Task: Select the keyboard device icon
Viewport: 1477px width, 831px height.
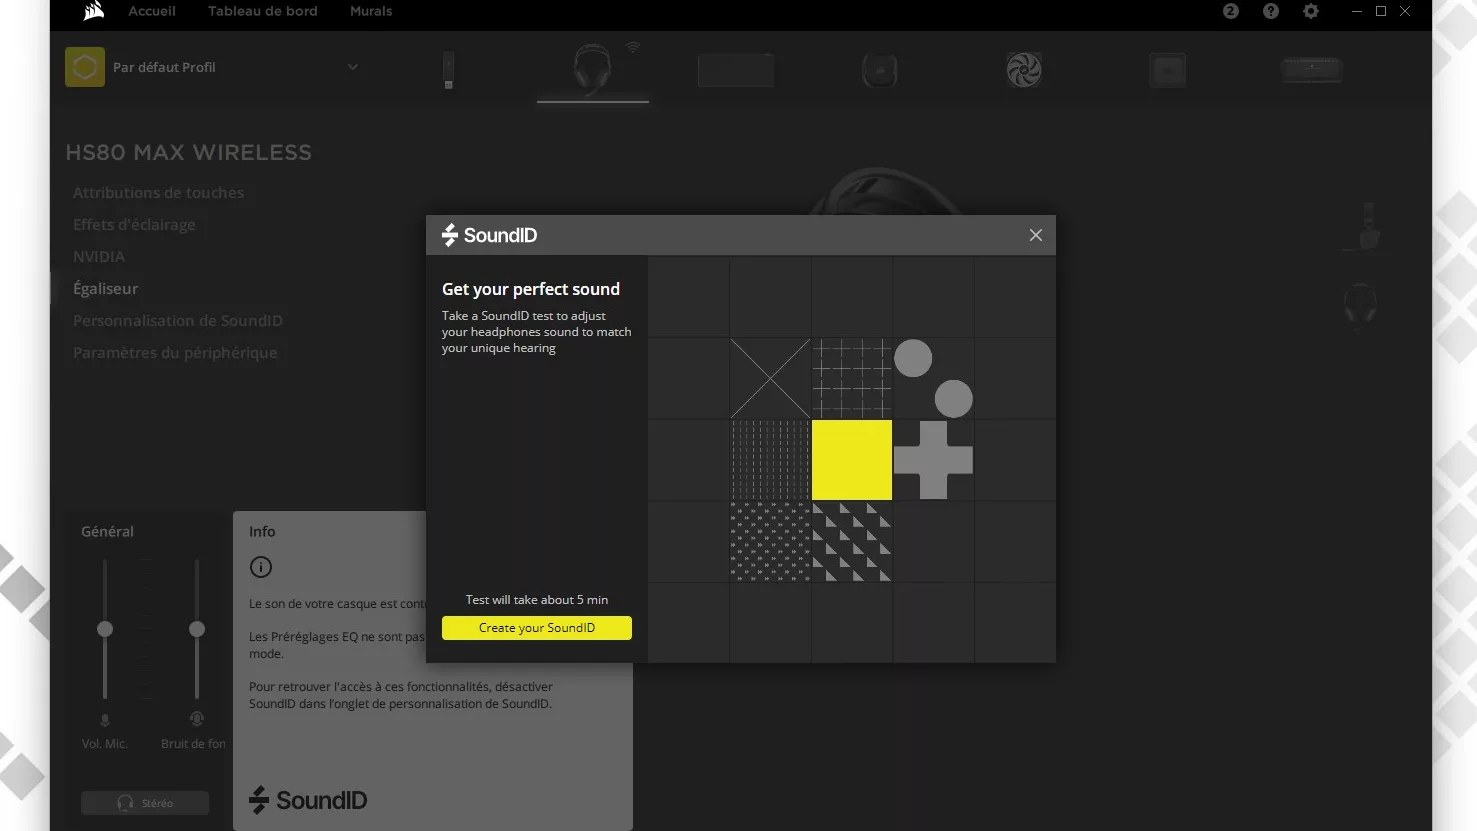Action: pos(1312,70)
